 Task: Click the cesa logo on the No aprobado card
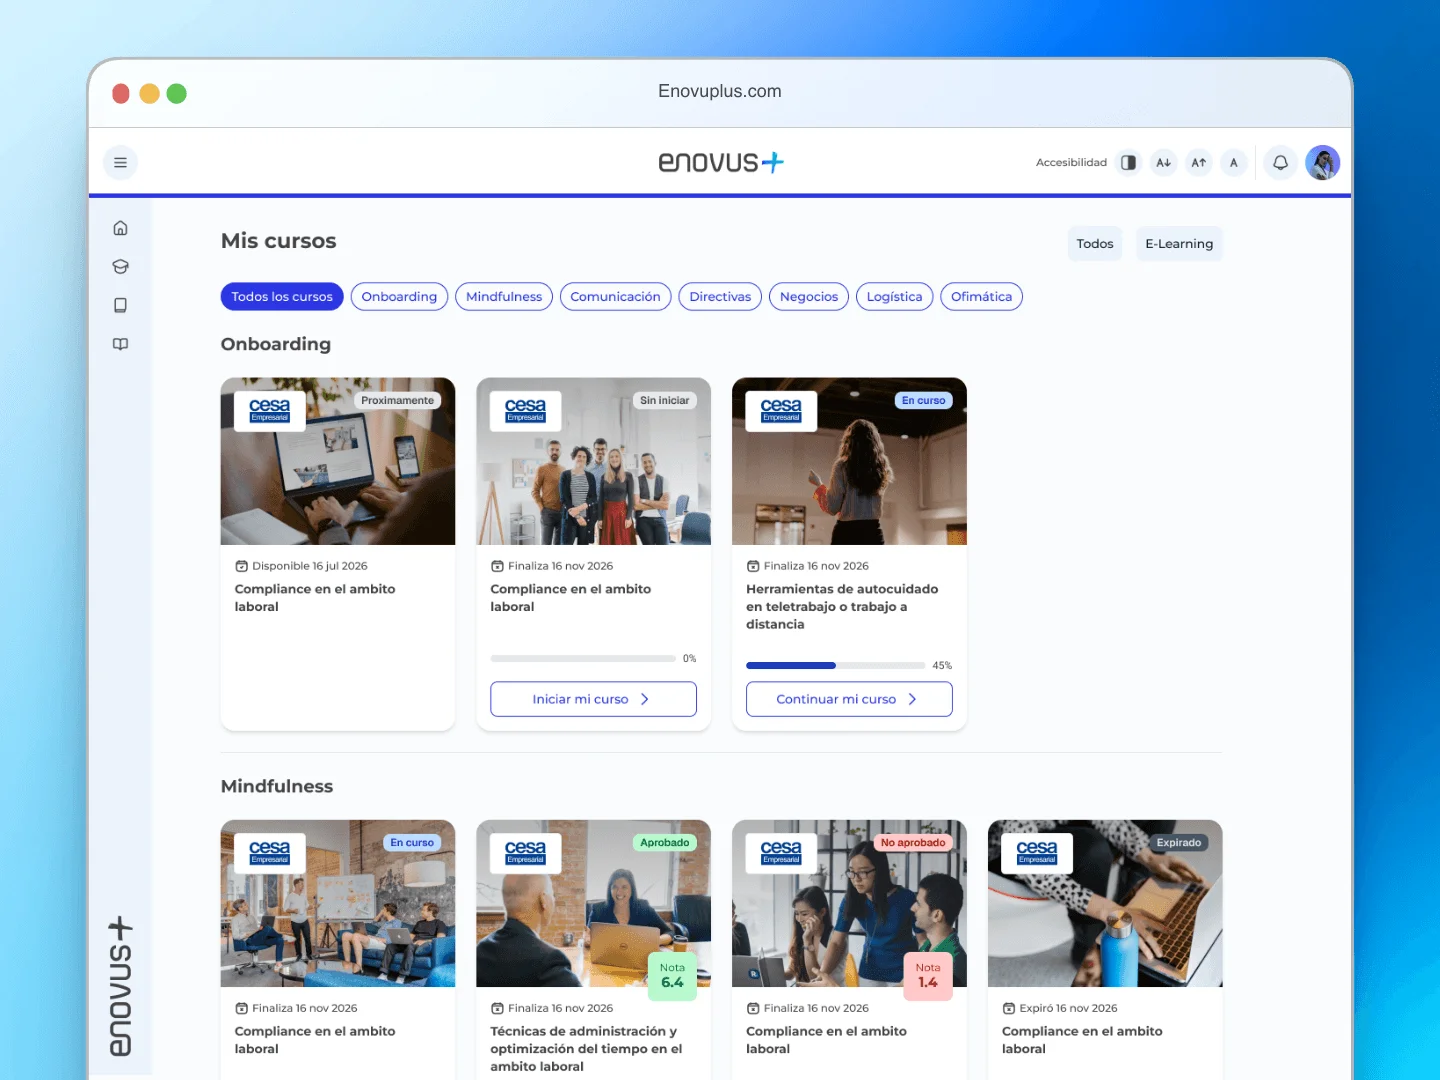coord(781,853)
